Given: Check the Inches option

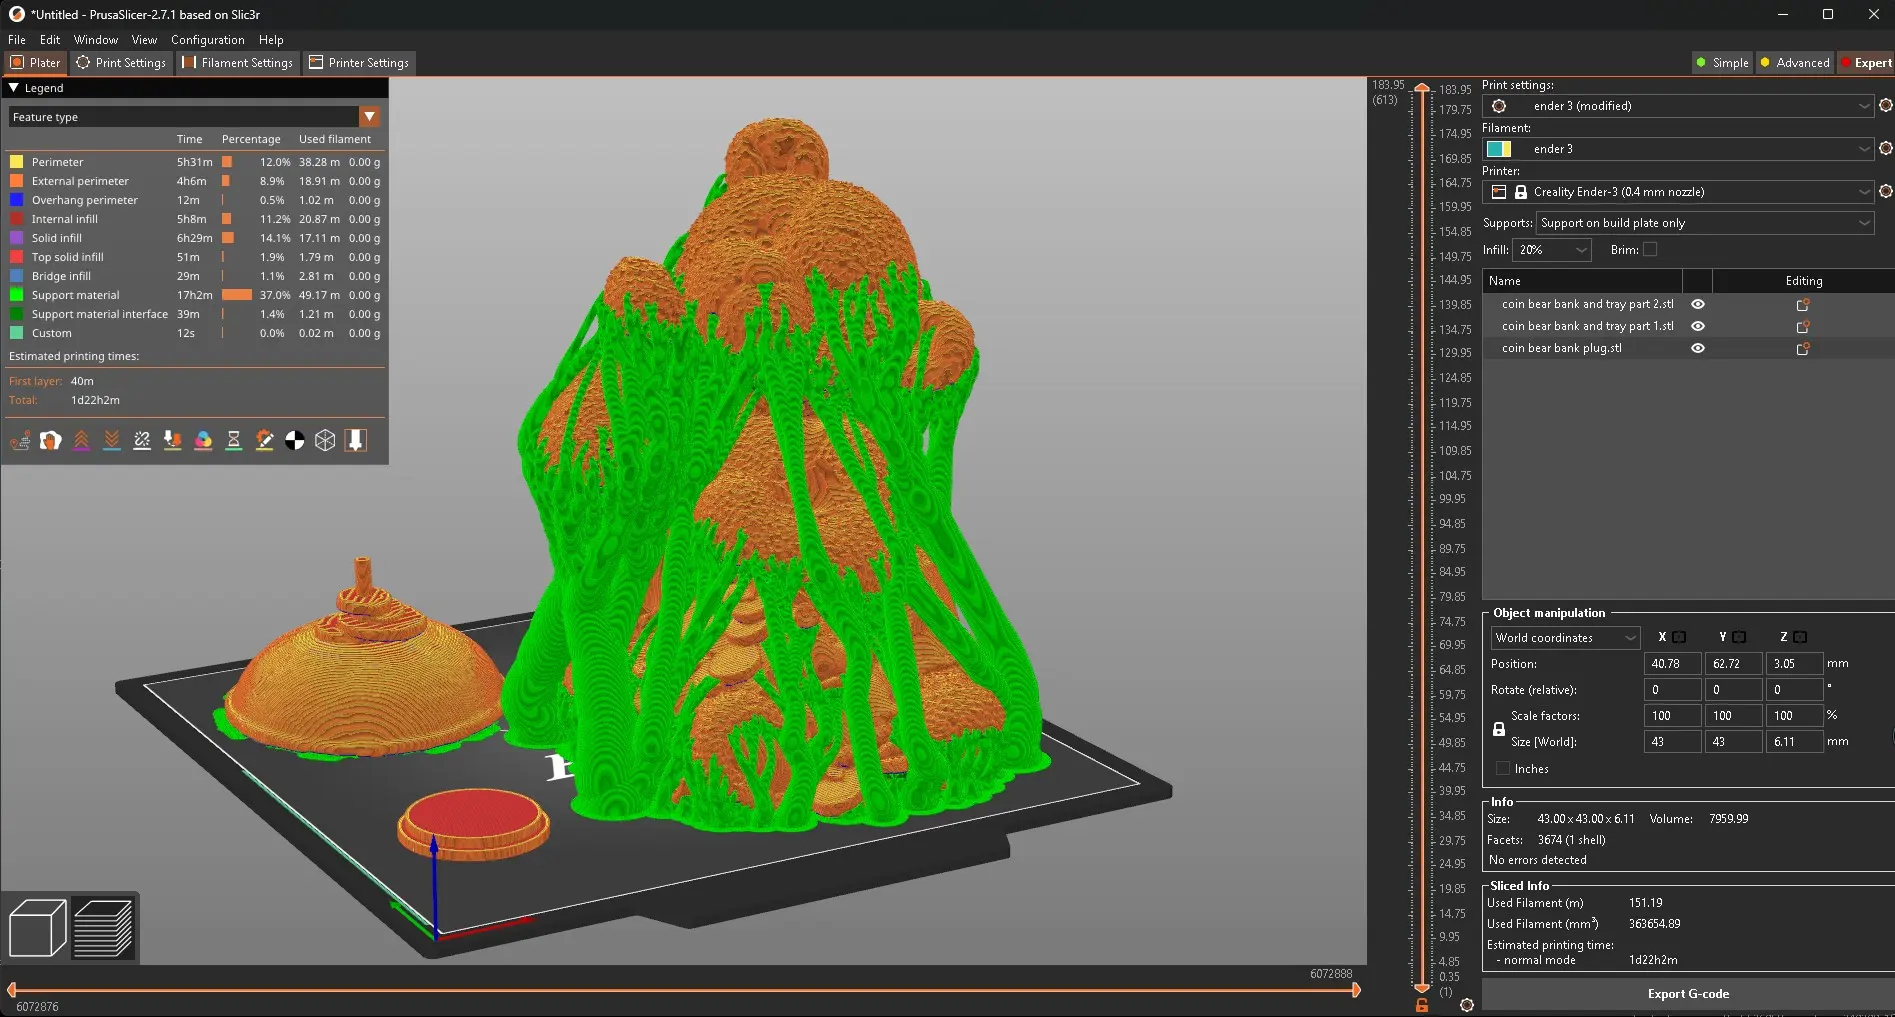Looking at the screenshot, I should [1503, 769].
